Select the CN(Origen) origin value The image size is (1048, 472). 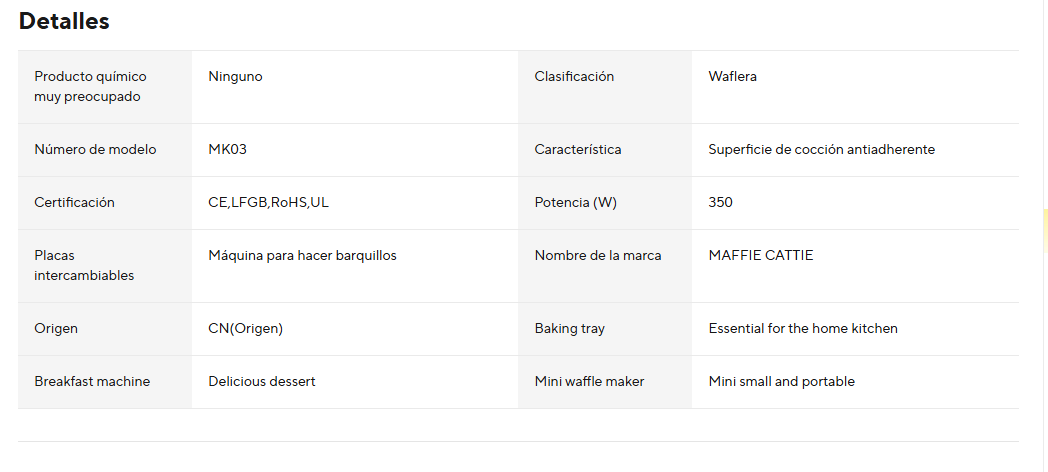[x=245, y=329]
